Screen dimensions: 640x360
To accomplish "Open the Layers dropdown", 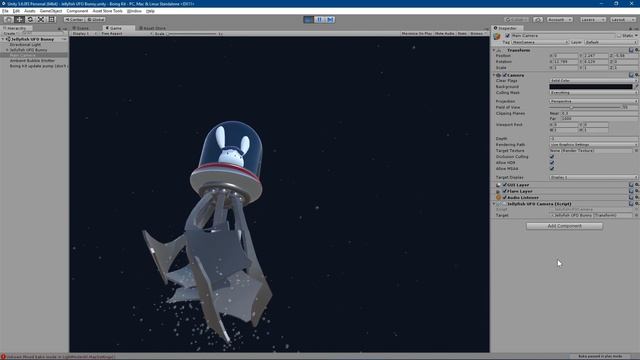I will coord(592,19).
